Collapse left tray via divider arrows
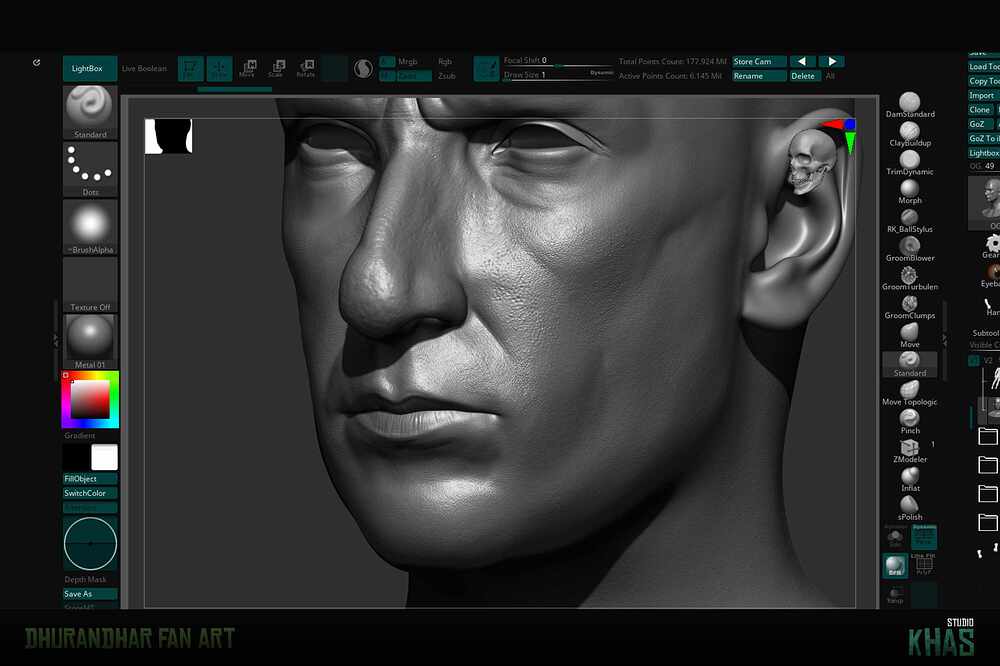Image resolution: width=1000 pixels, height=666 pixels. [x=55, y=343]
